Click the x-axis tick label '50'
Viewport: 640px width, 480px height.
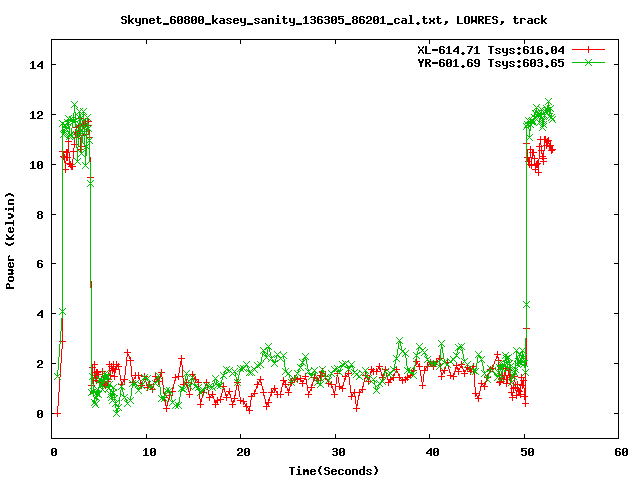pyautogui.click(x=527, y=452)
